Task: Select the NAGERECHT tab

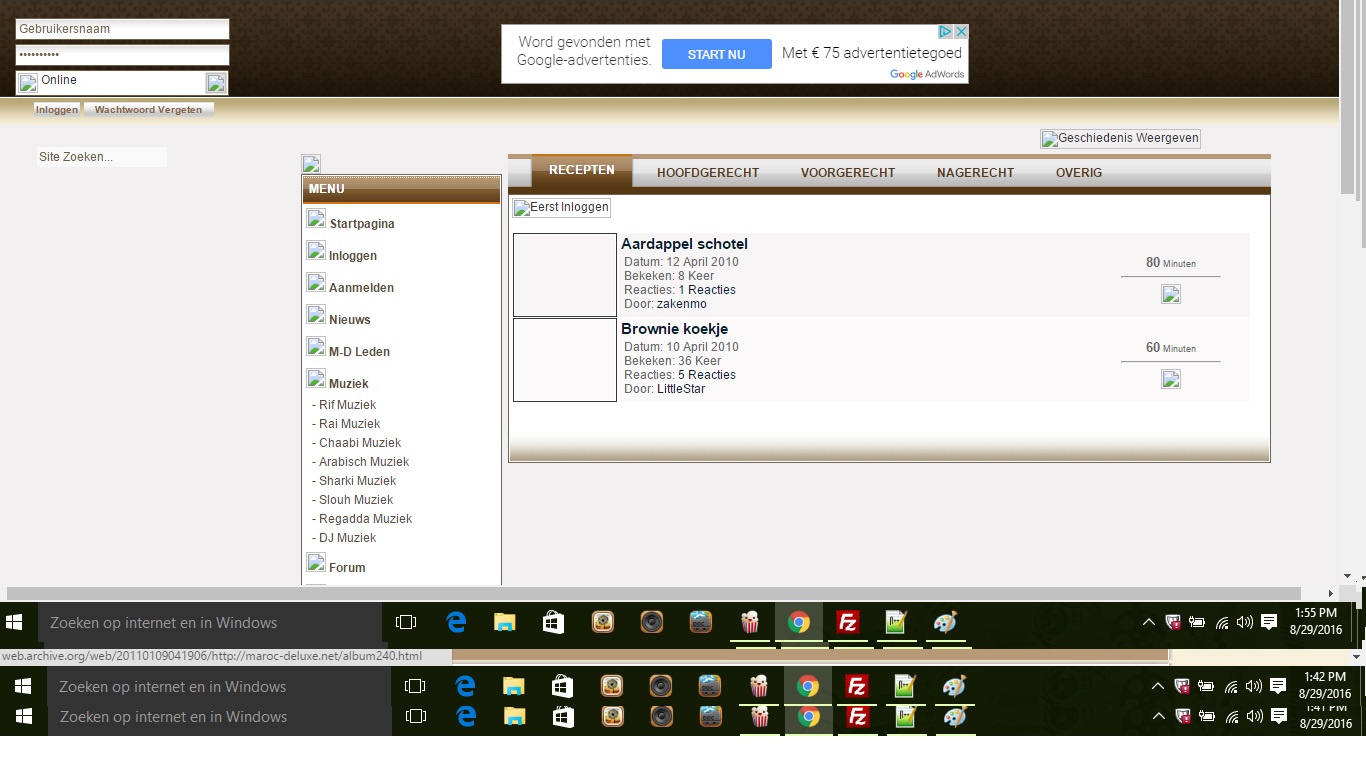Action: click(975, 173)
